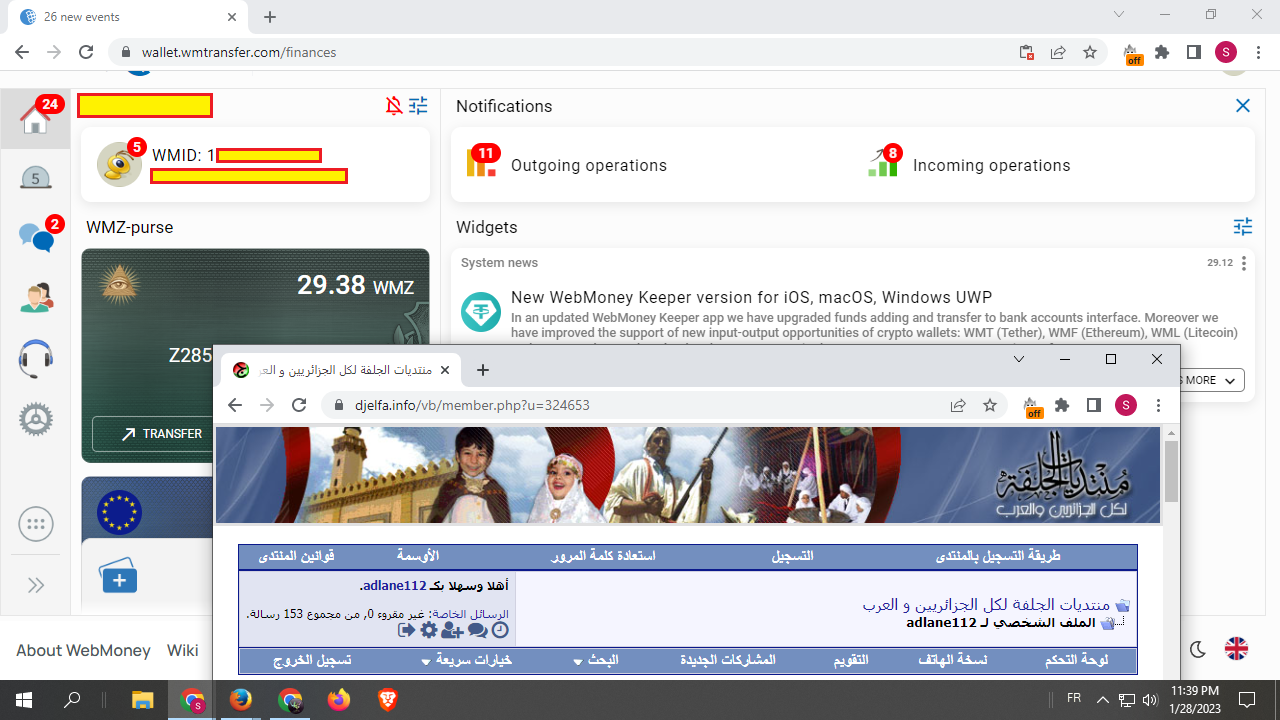
Task: Change language via UK flag icon
Action: [x=1237, y=649]
